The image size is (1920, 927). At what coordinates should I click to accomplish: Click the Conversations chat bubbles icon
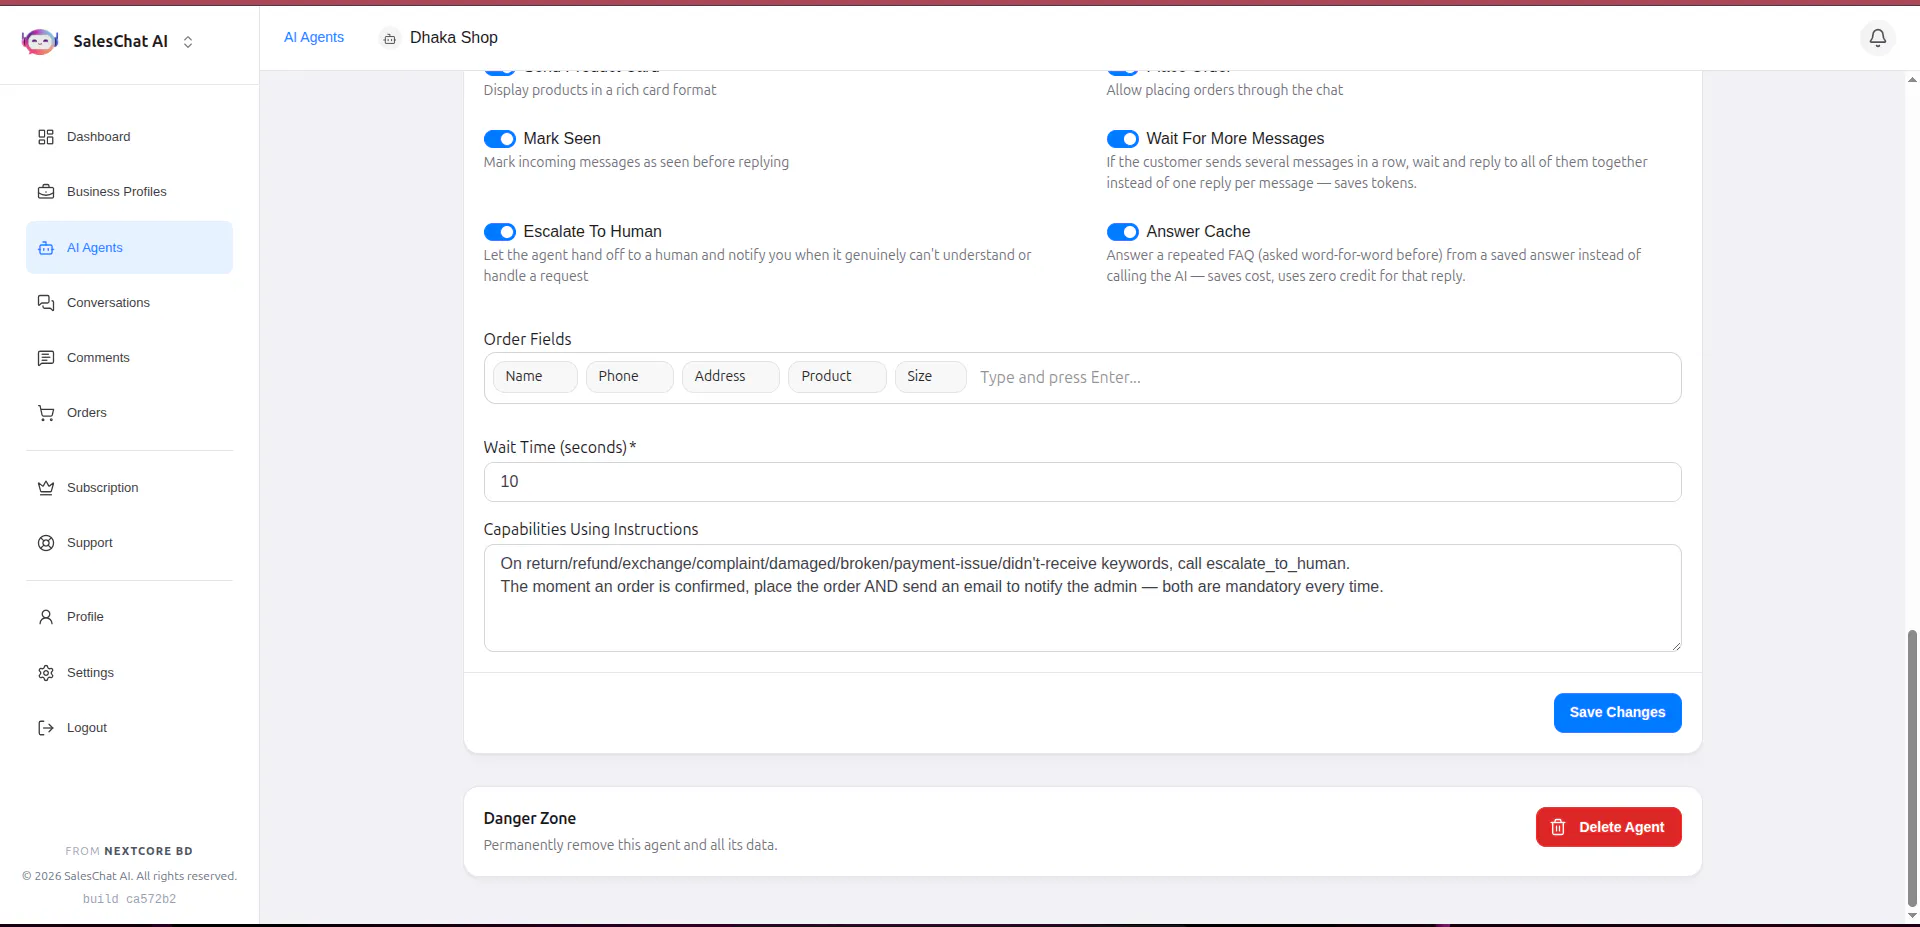tap(46, 303)
